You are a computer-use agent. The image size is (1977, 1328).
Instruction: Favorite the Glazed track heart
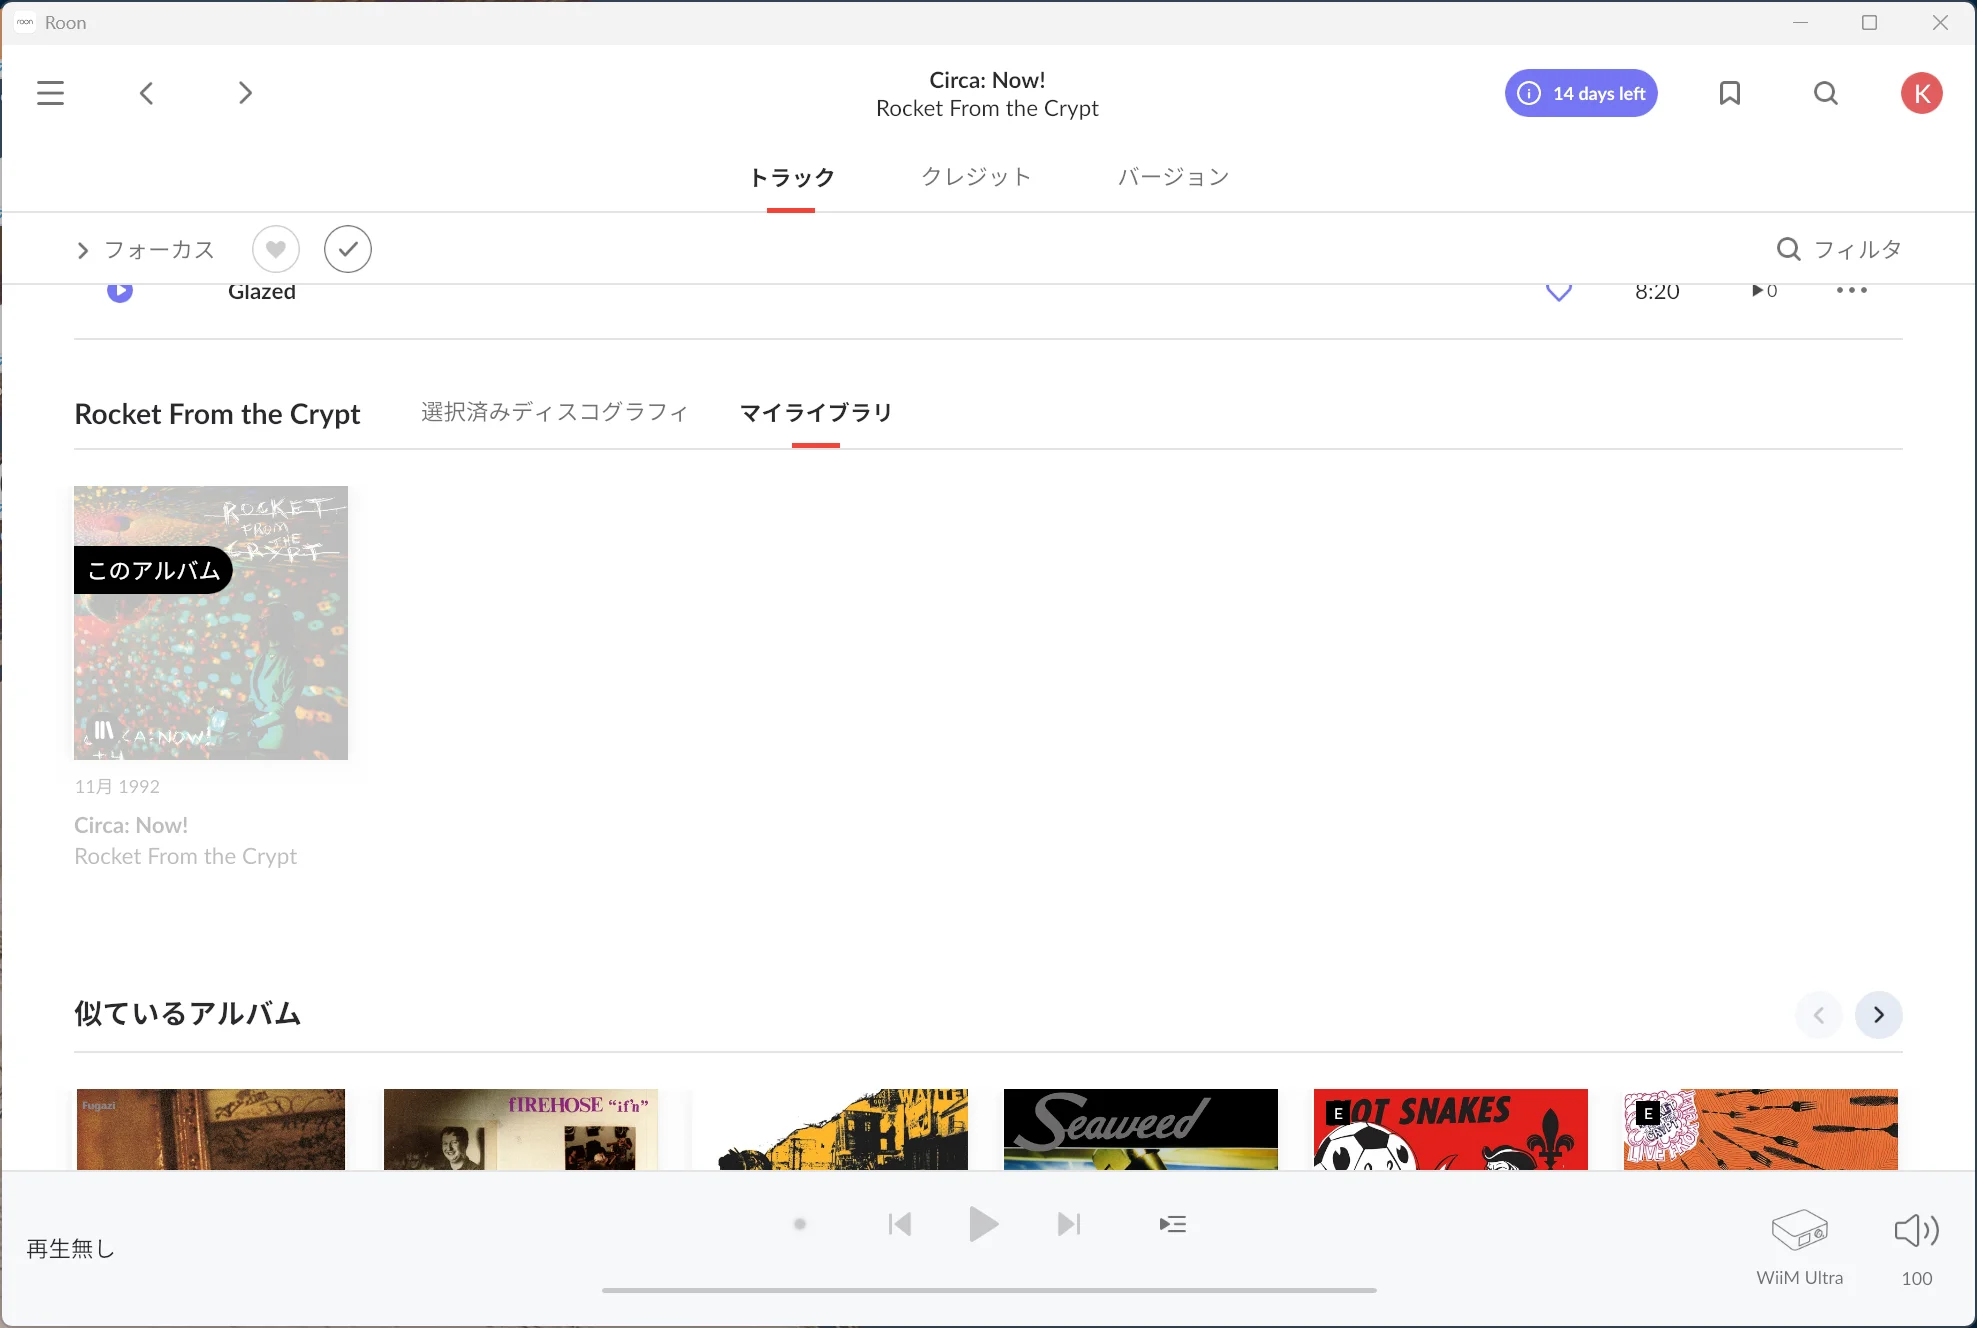tap(1558, 292)
